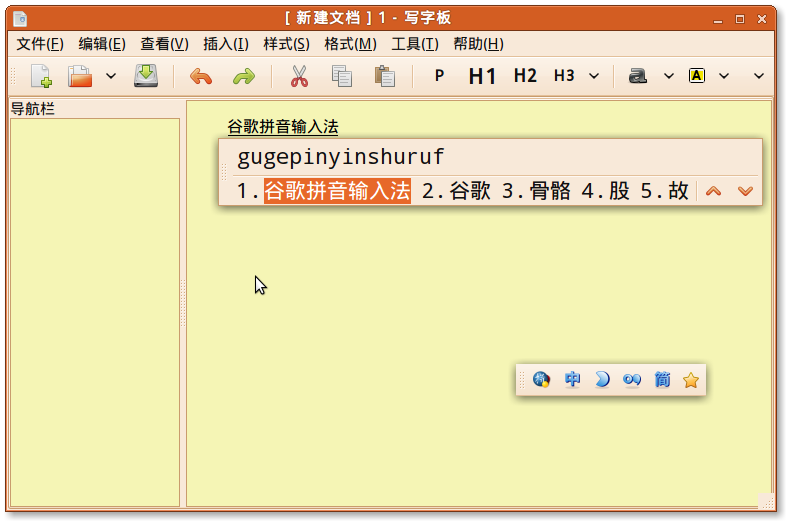Click the underlined text 谷歌拼音输入法 in document
This screenshot has width=786, height=521.
283,126
